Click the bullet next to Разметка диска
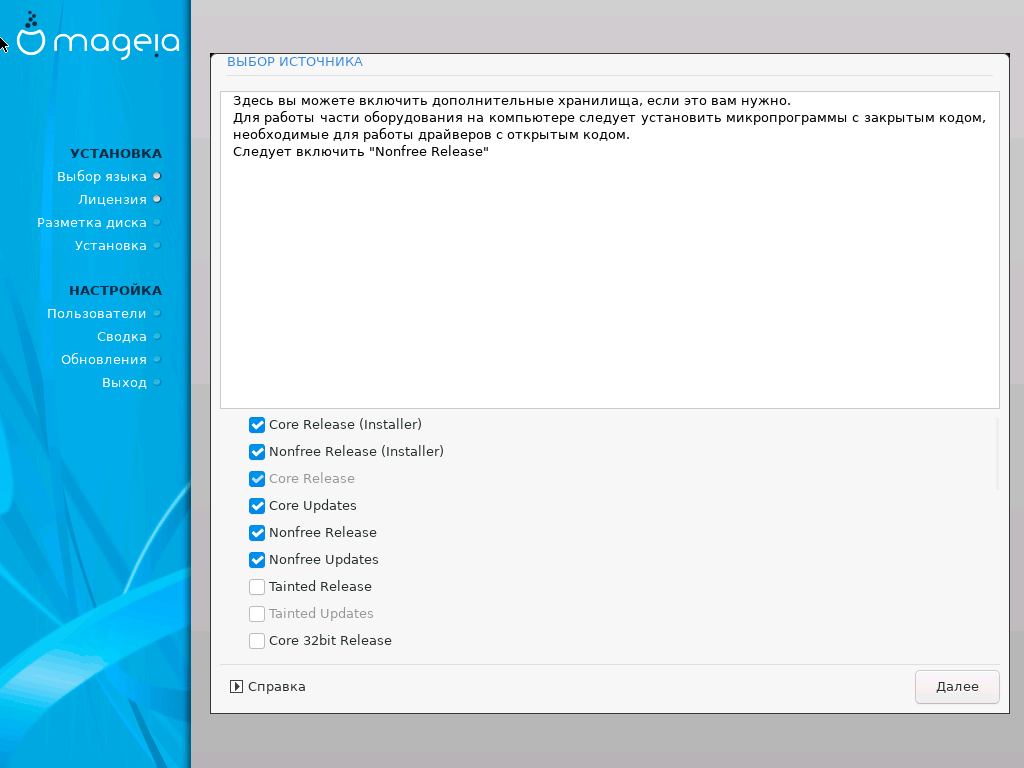This screenshot has height=768, width=1024. (x=157, y=222)
